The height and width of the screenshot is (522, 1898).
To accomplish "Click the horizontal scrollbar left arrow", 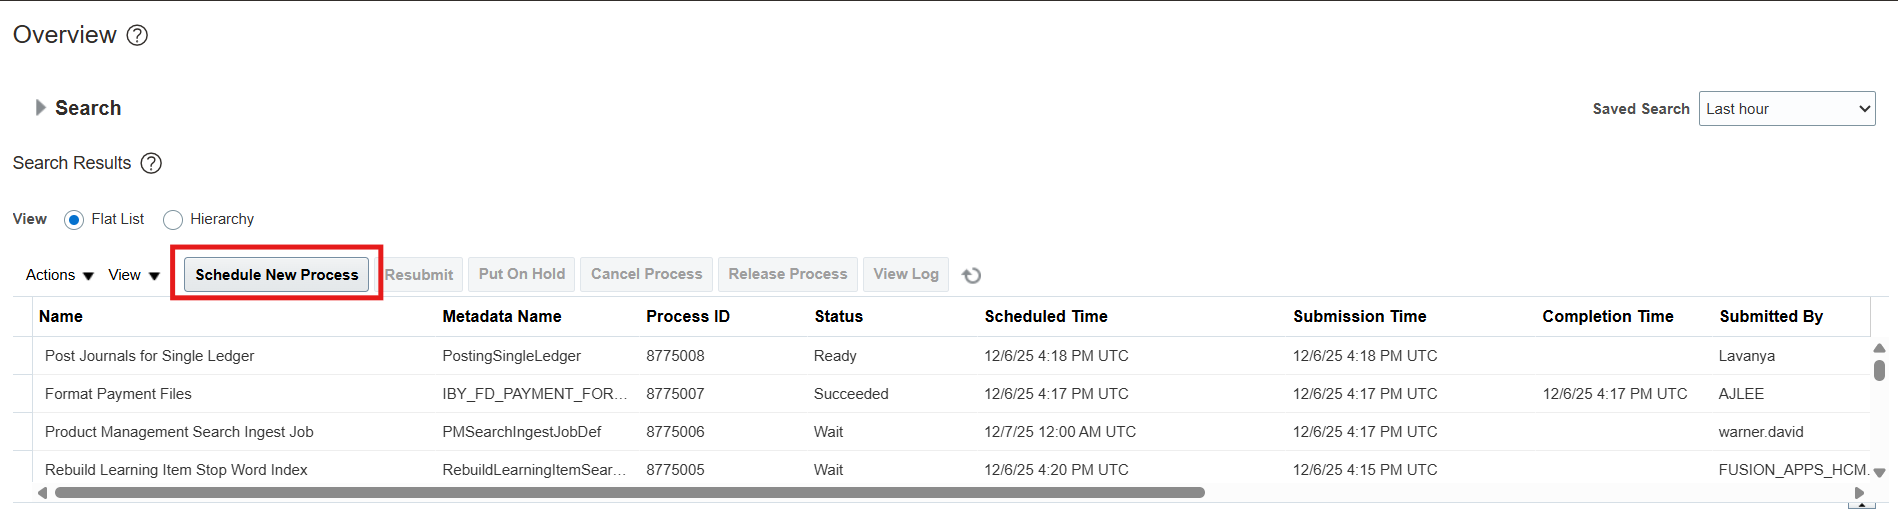I will [42, 492].
